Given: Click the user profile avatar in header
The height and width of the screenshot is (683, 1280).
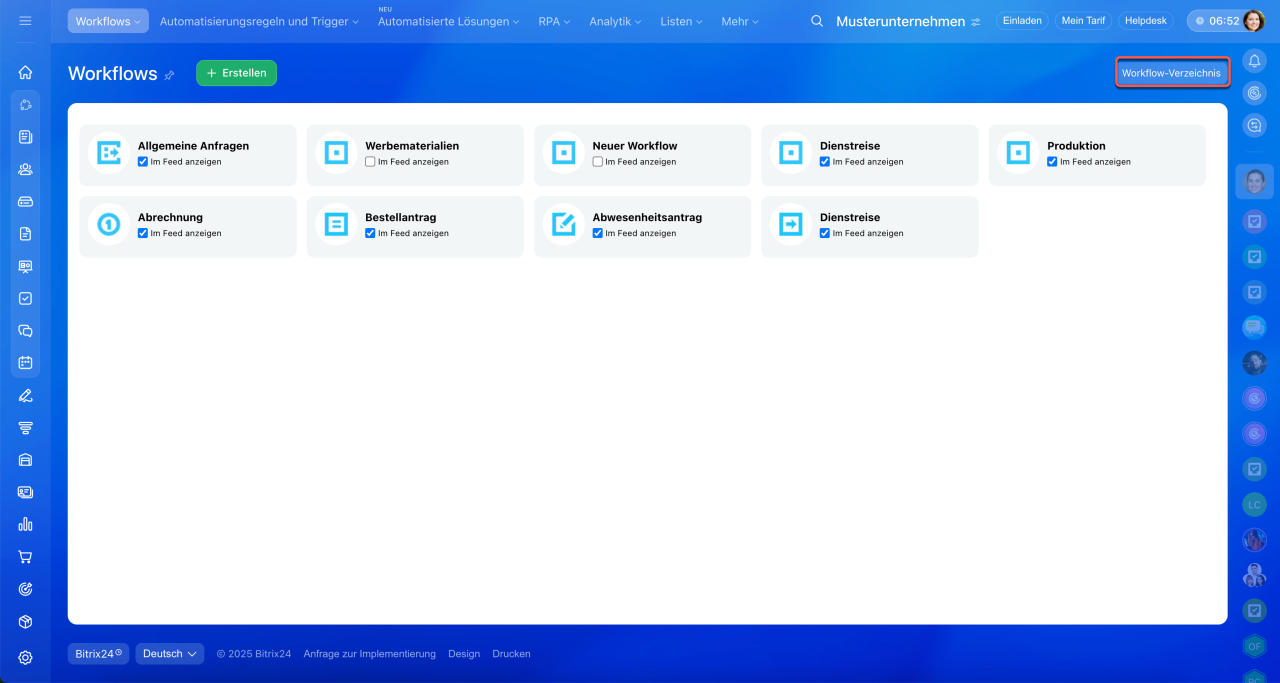Looking at the screenshot, I should coord(1254,21).
